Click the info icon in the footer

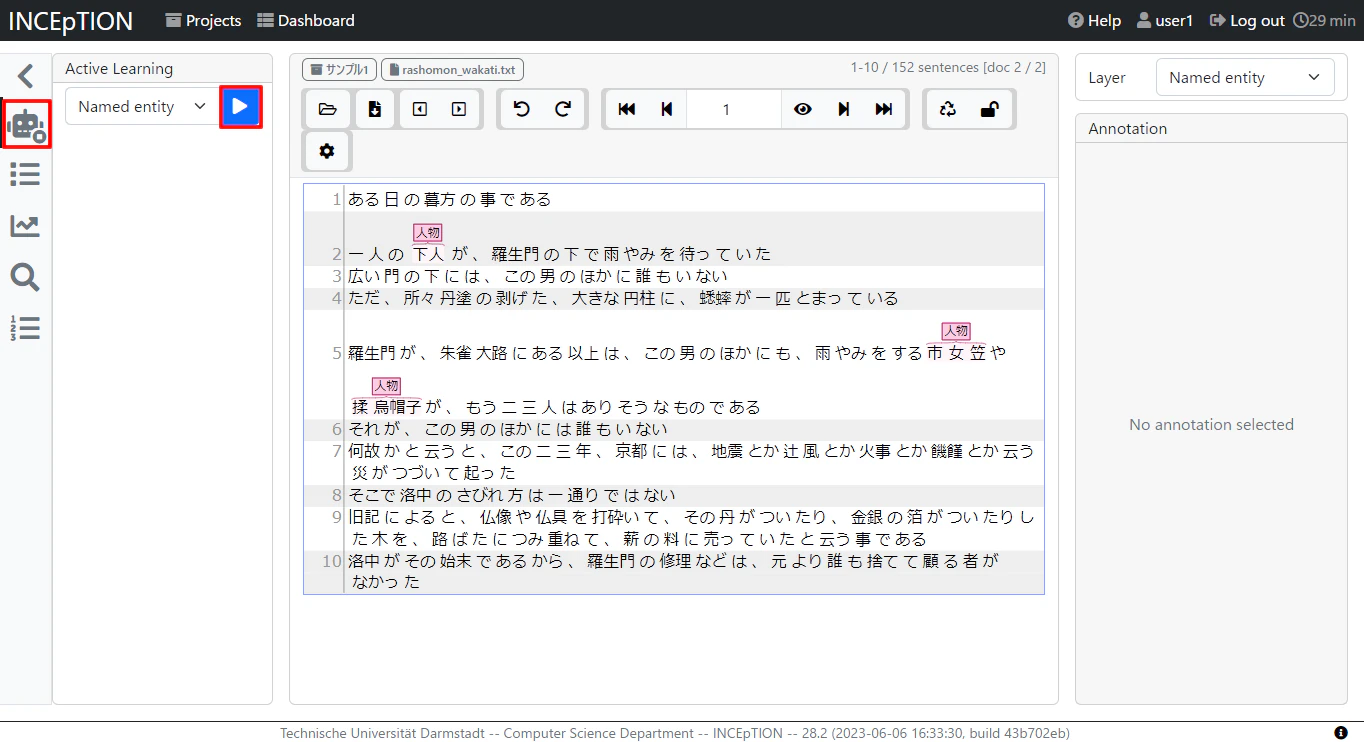point(1341,733)
